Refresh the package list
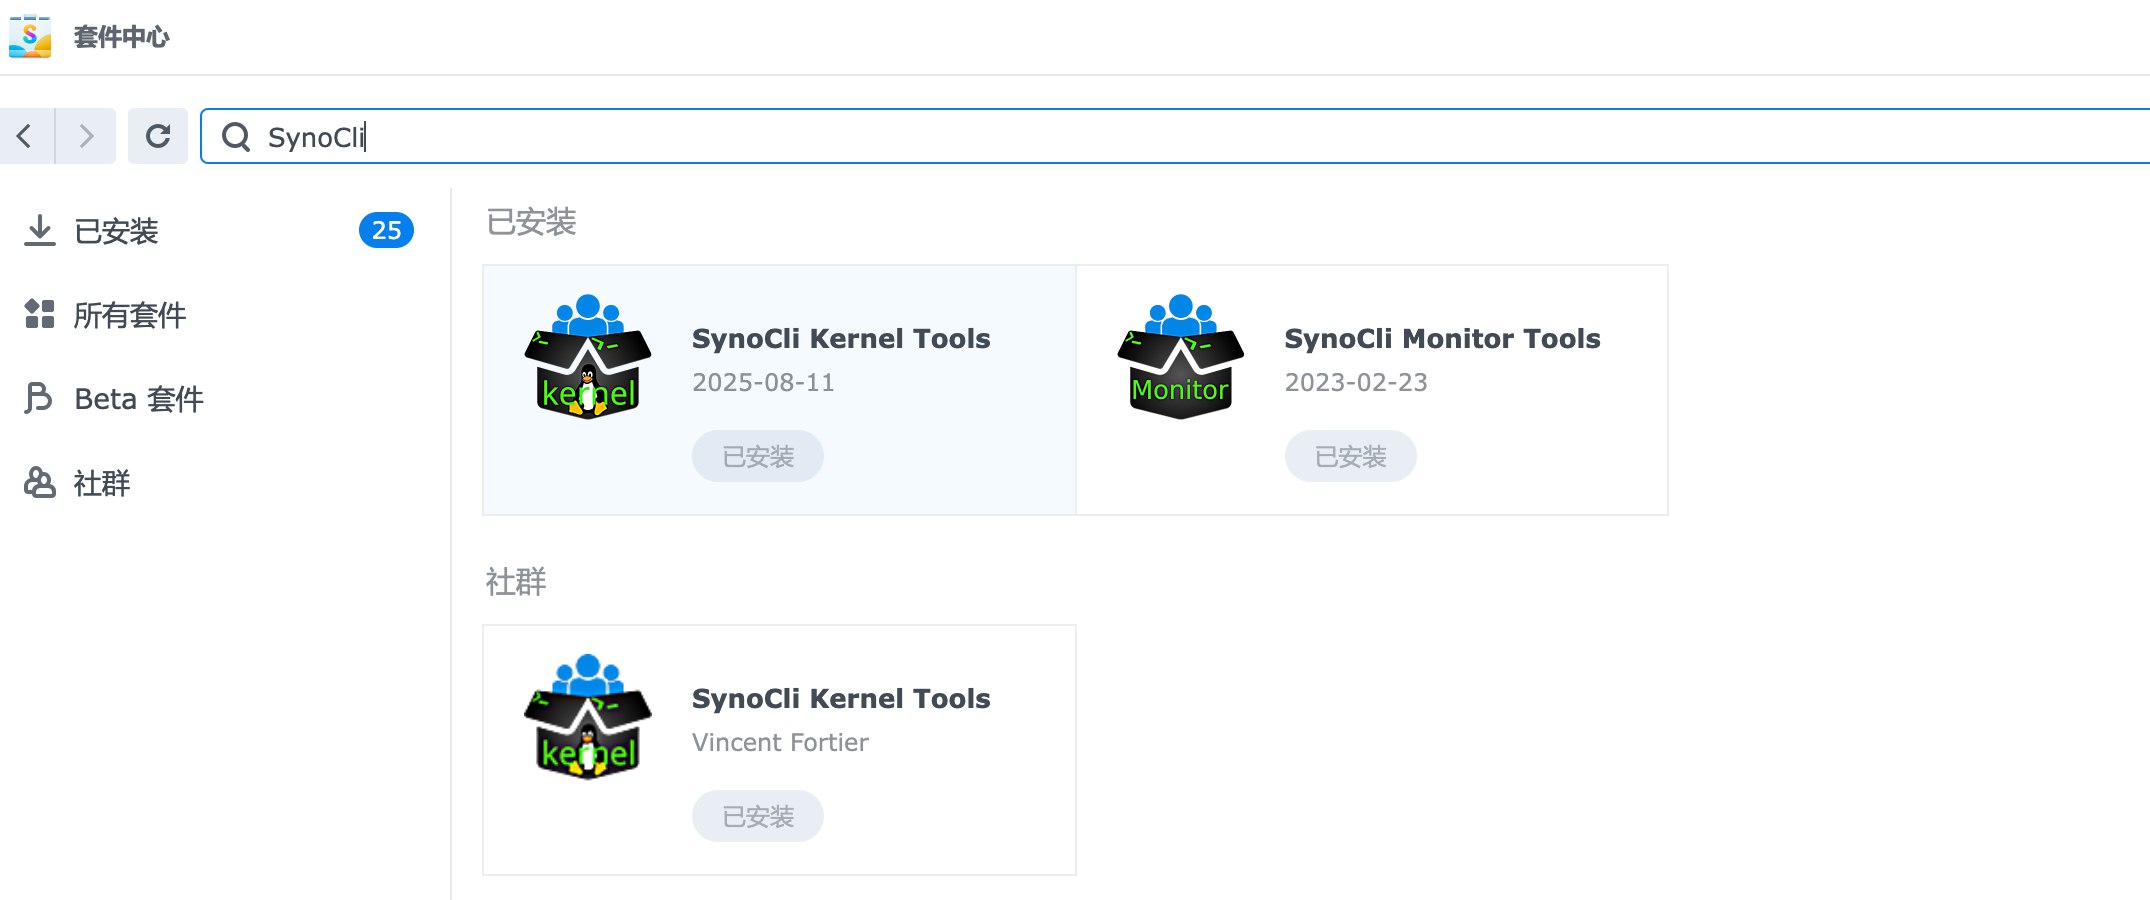The image size is (2150, 900). coord(158,136)
